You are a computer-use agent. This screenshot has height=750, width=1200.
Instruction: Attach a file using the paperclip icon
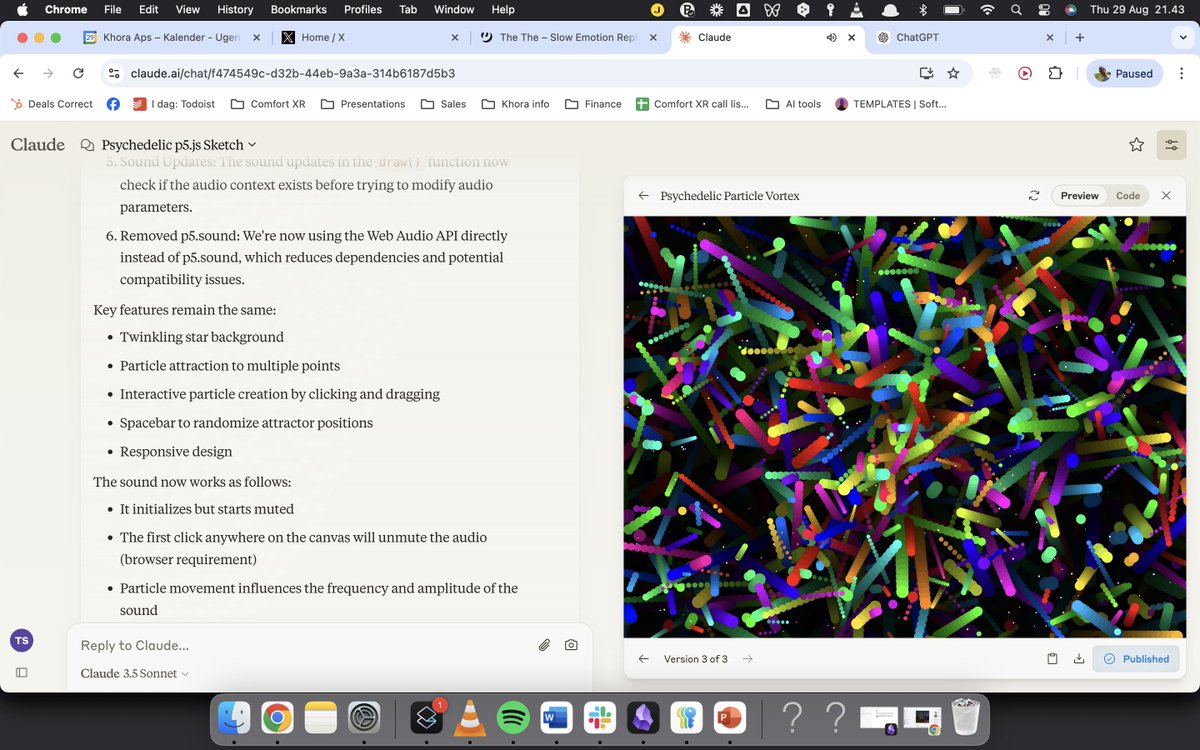pos(544,645)
